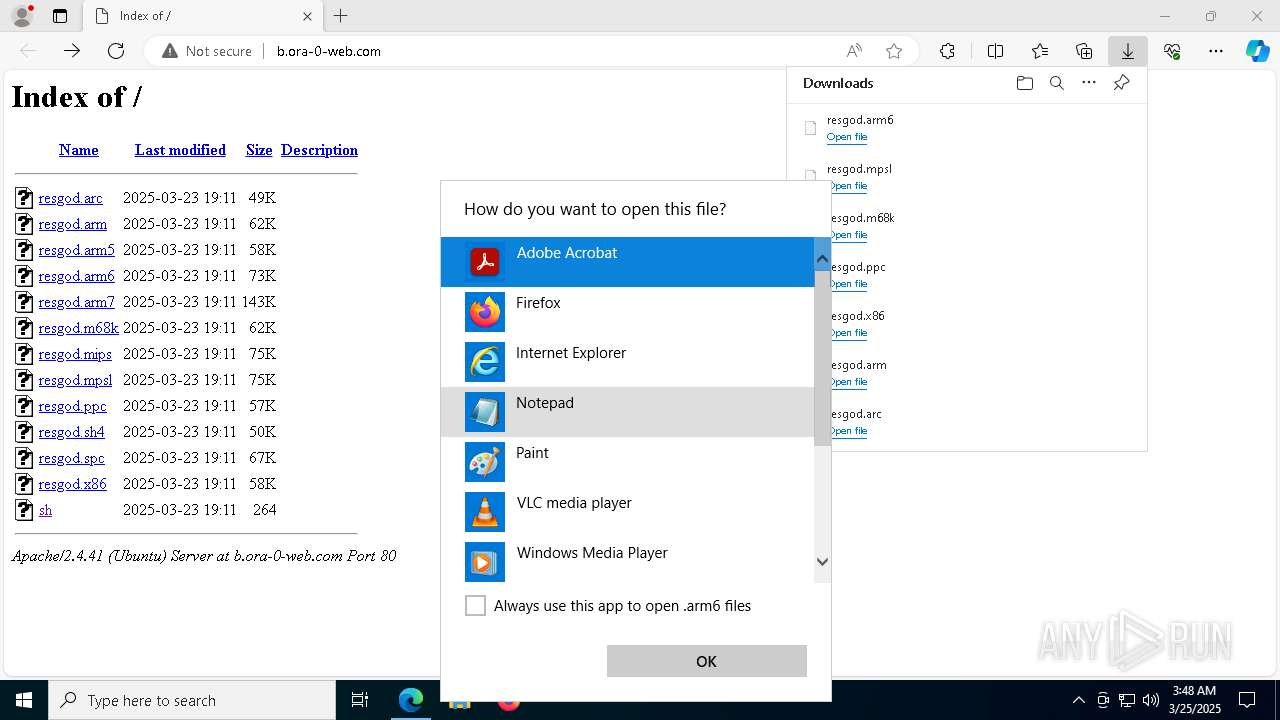Confirm with the OK button
Image resolution: width=1280 pixels, height=720 pixels.
[706, 661]
